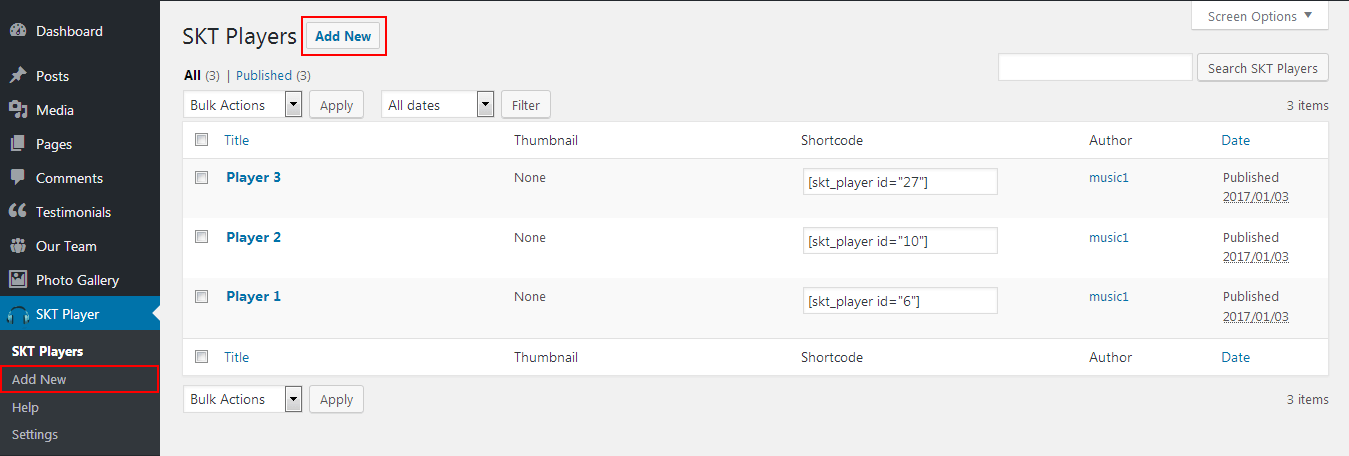Open Media via its sidebar icon
The height and width of the screenshot is (456, 1349).
tap(17, 110)
